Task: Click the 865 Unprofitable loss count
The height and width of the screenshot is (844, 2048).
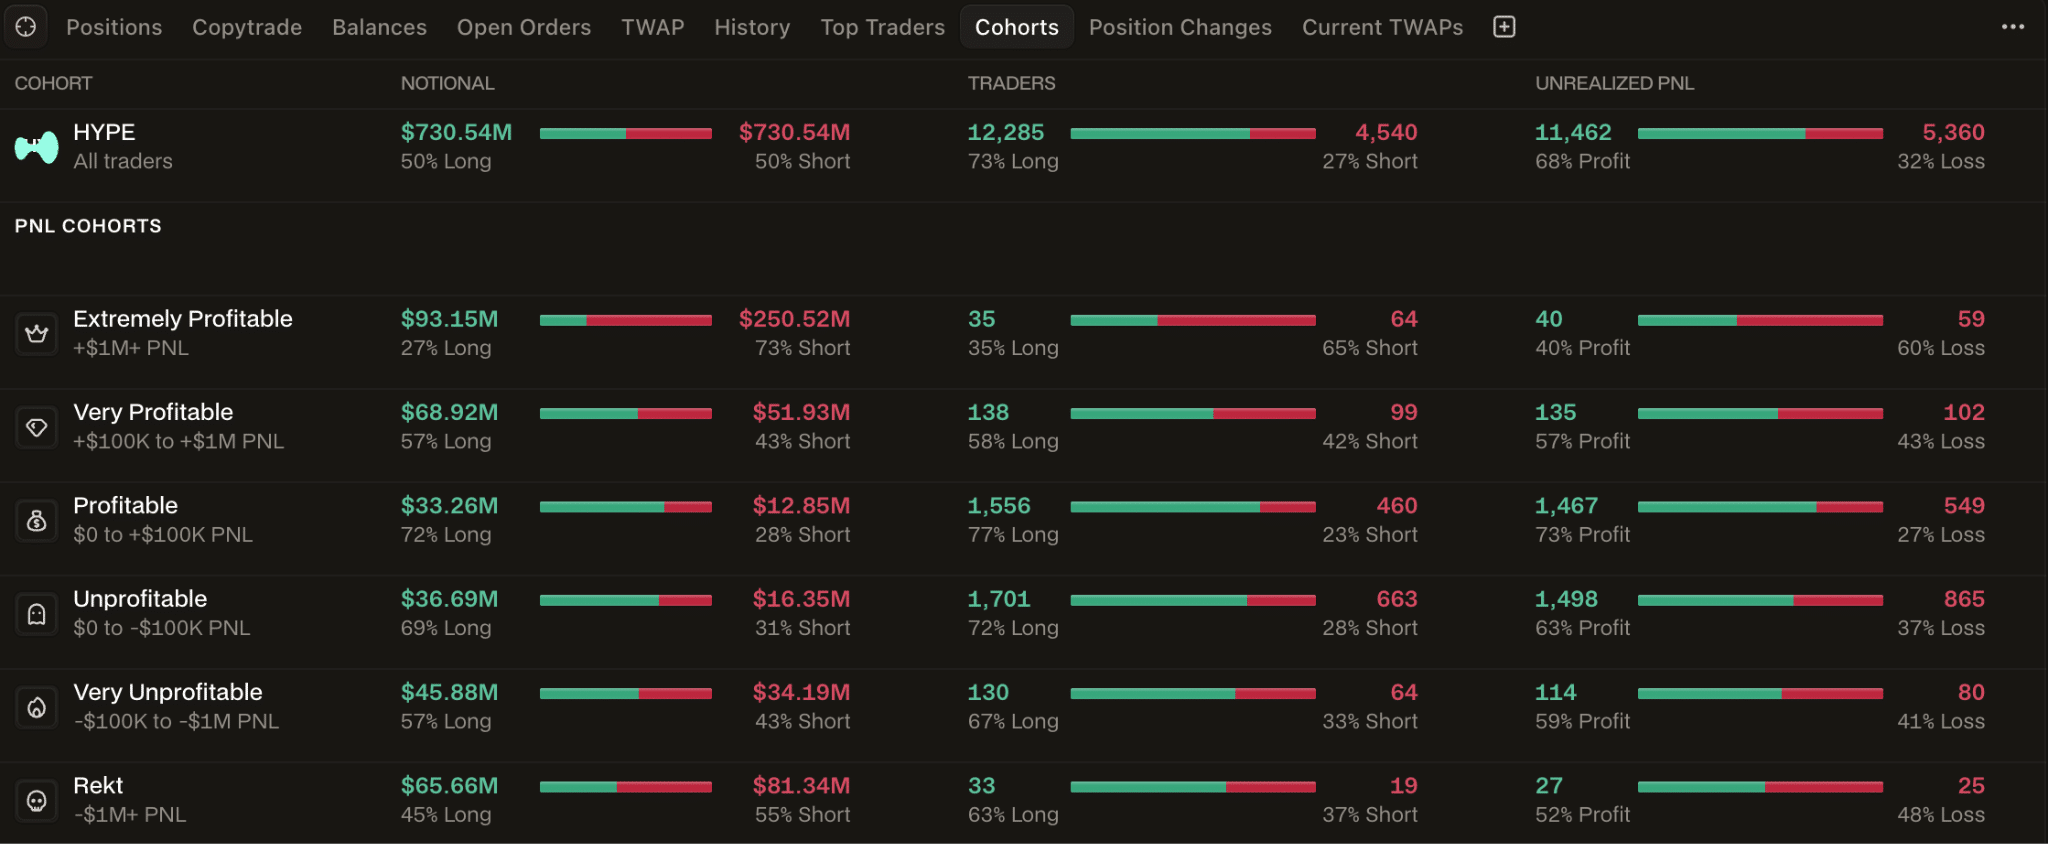Action: pyautogui.click(x=1964, y=599)
